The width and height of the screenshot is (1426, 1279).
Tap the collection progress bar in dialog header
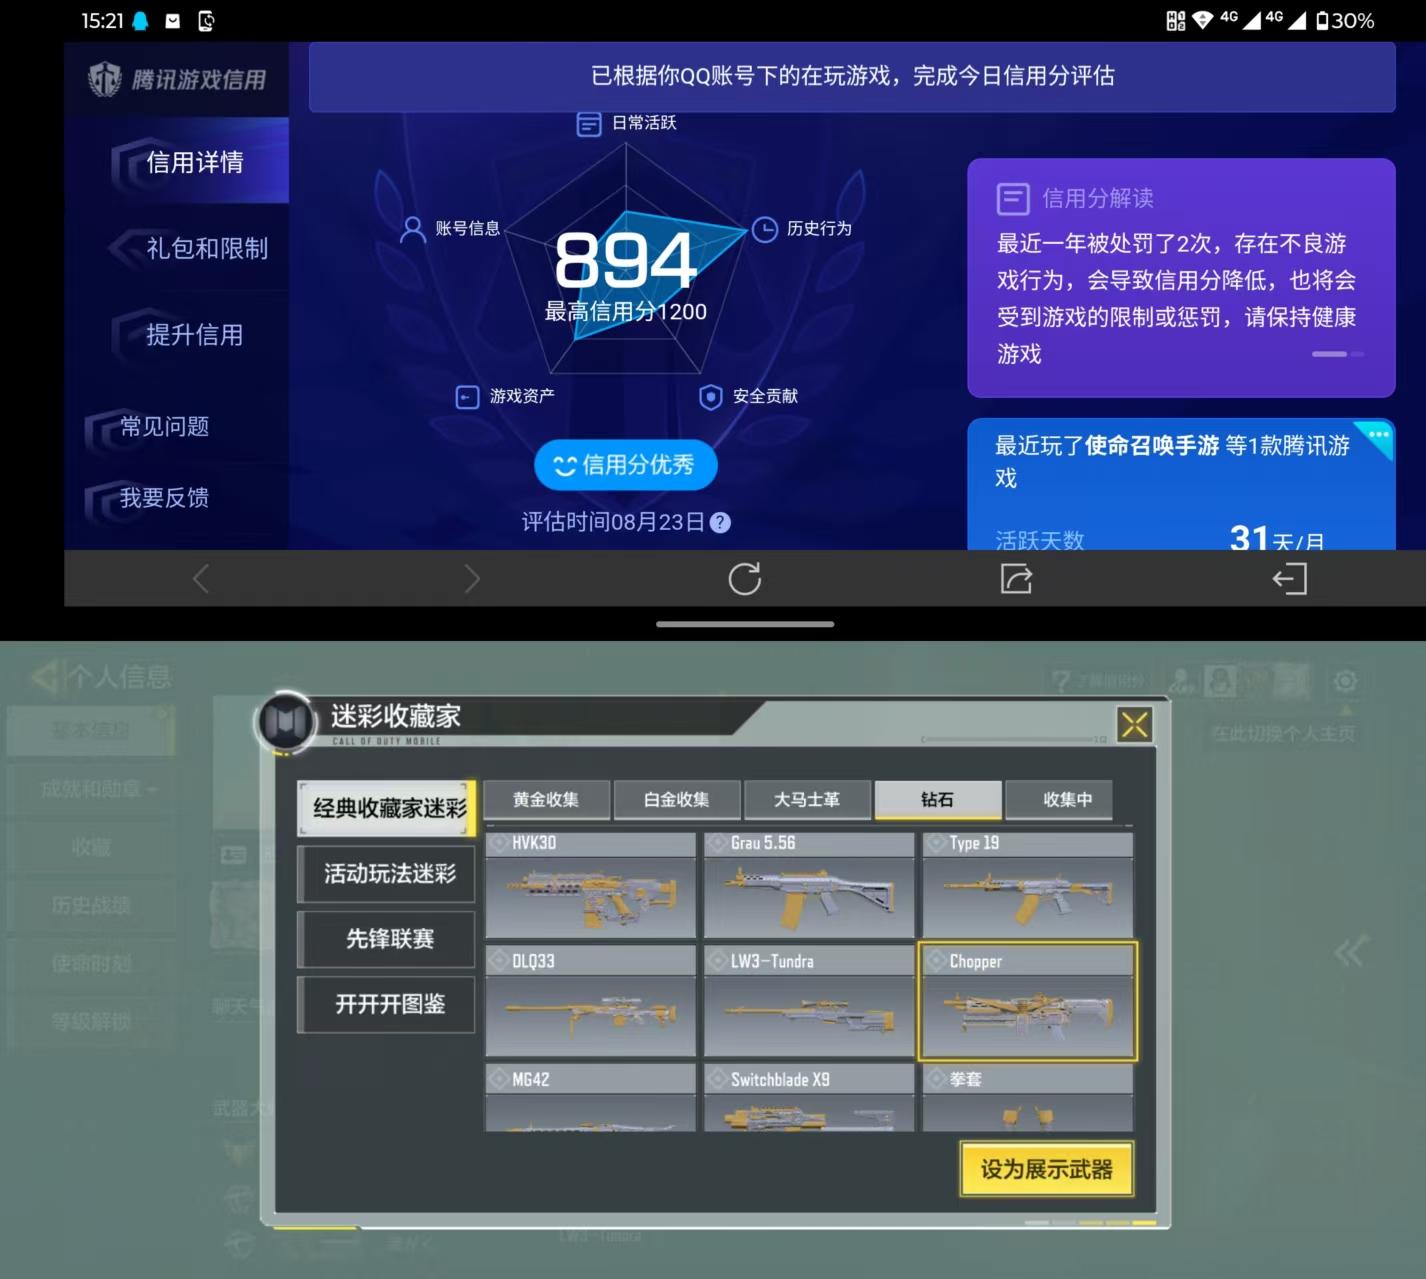pyautogui.click(x=1013, y=740)
